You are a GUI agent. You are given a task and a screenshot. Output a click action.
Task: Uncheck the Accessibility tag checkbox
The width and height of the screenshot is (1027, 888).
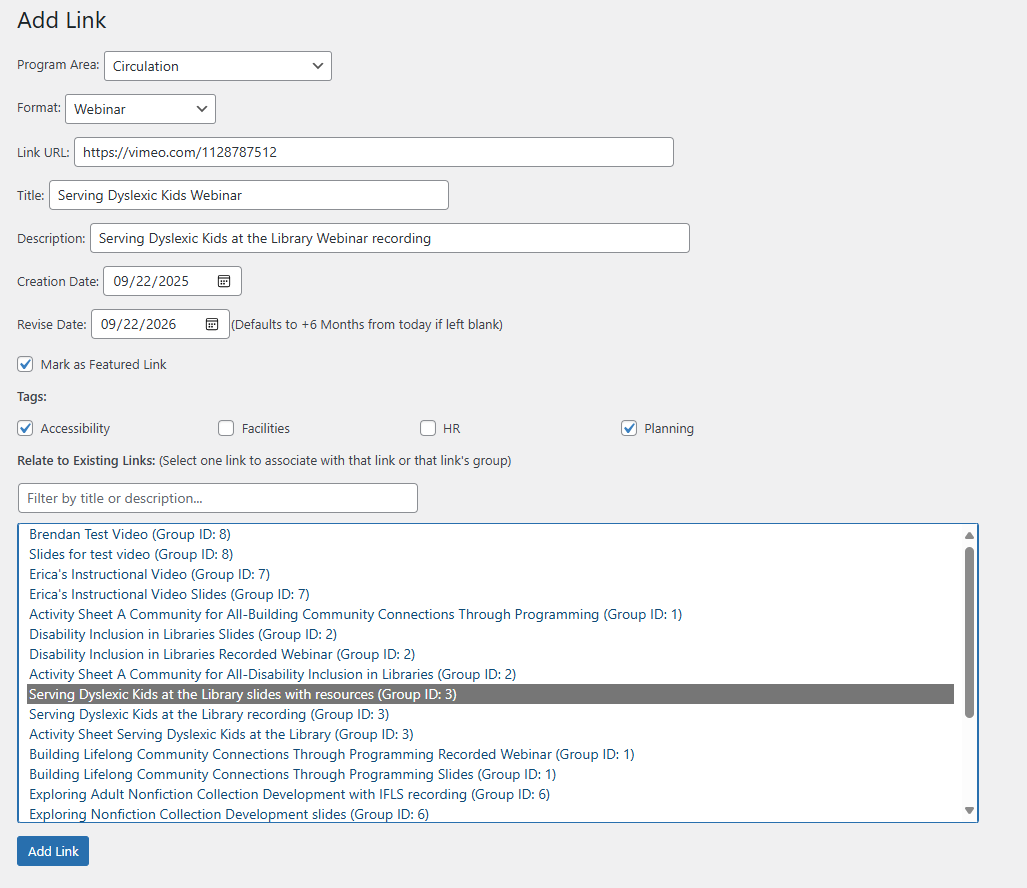(x=25, y=428)
